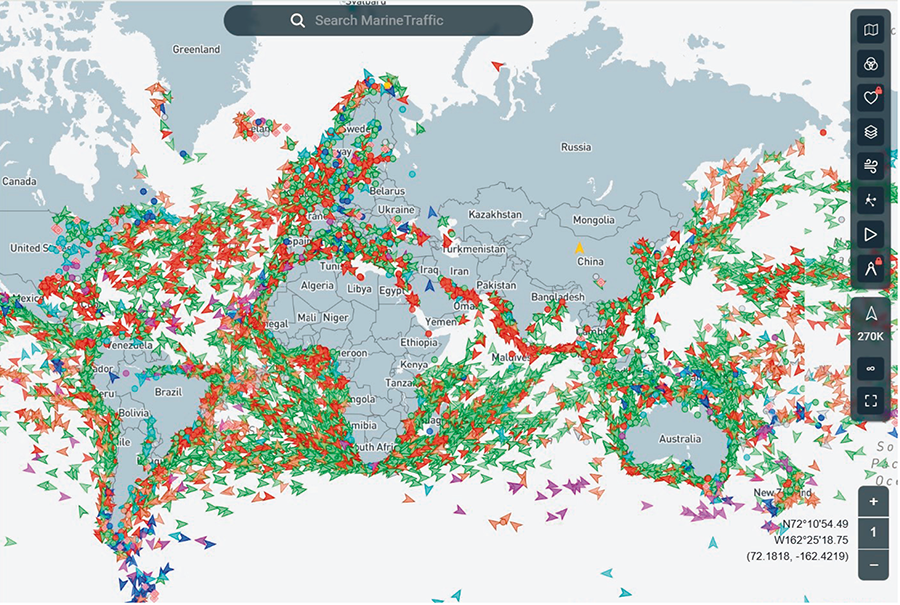The image size is (900, 605).
Task: Zoom in with the plus button
Action: click(873, 502)
